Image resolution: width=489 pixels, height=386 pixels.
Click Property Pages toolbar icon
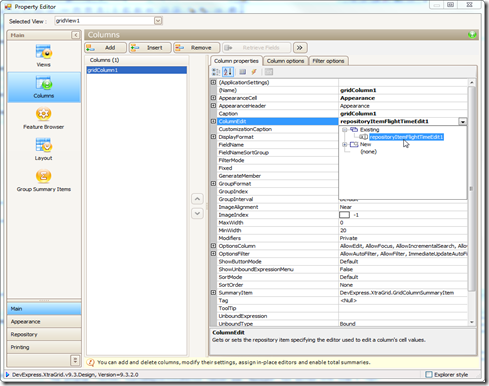click(x=269, y=72)
